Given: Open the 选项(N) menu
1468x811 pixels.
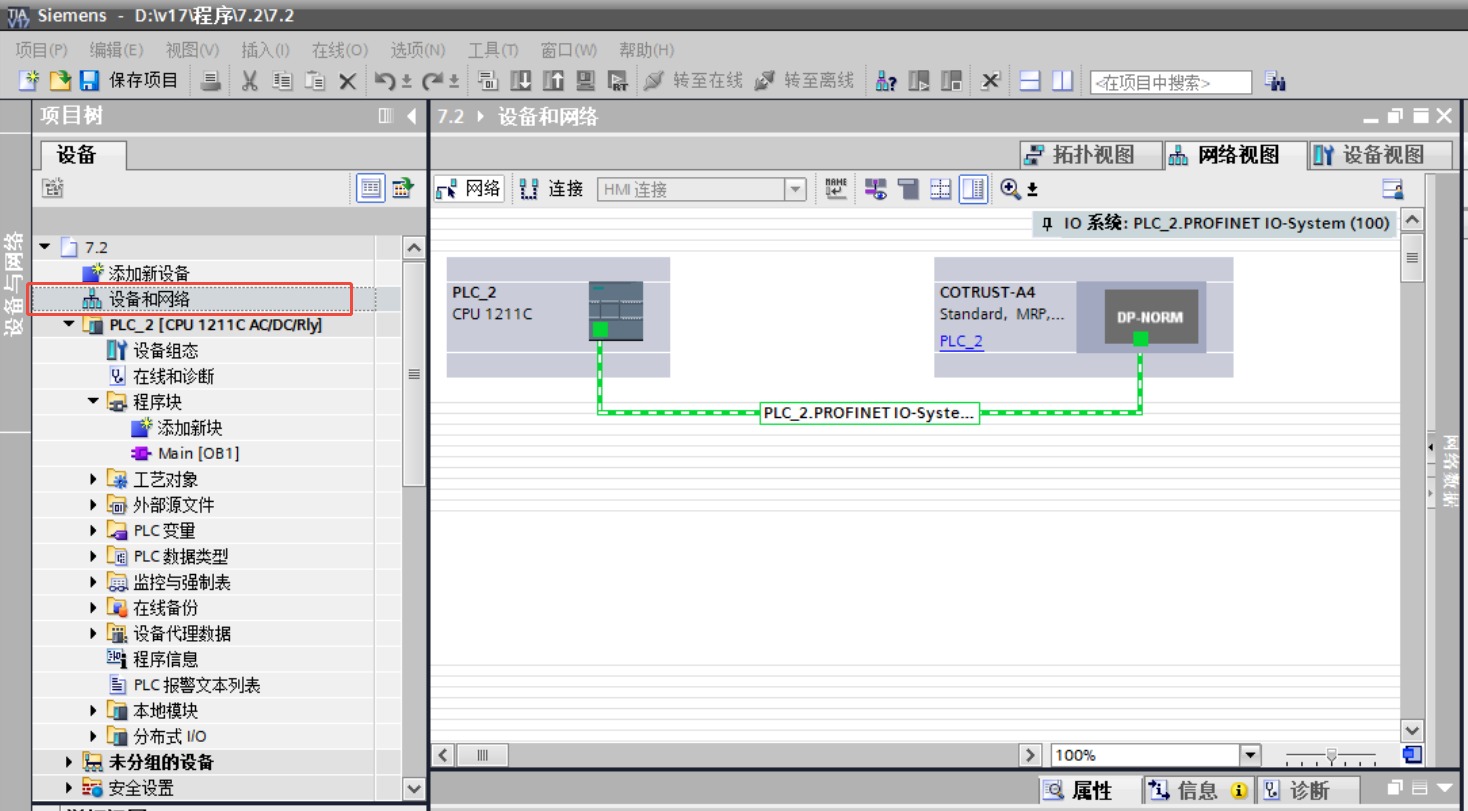Looking at the screenshot, I should (418, 50).
